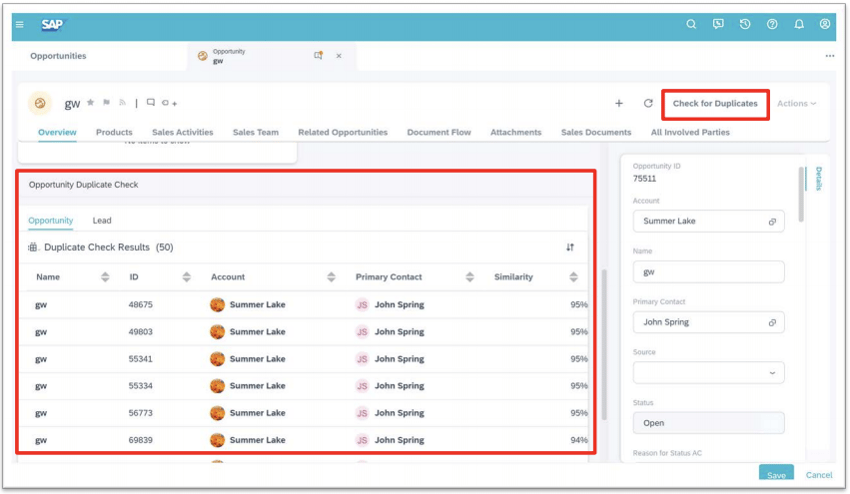Viewport: 850px width, 494px height.
Task: Open Summer Lake account in row 48675
Action: (x=257, y=305)
